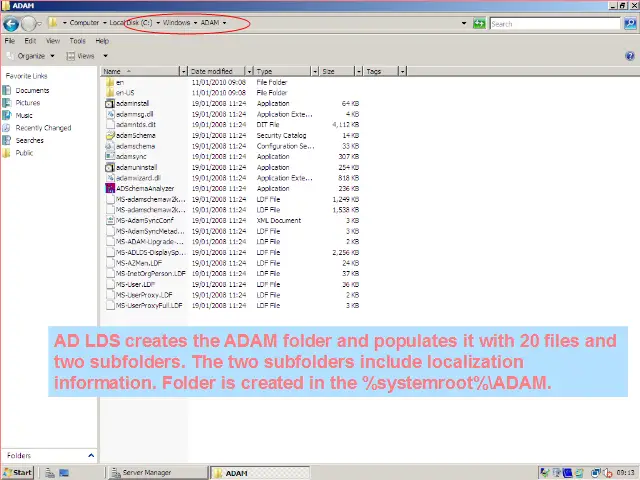Click Computer in the address breadcrumb
640x480 pixels.
coord(84,23)
